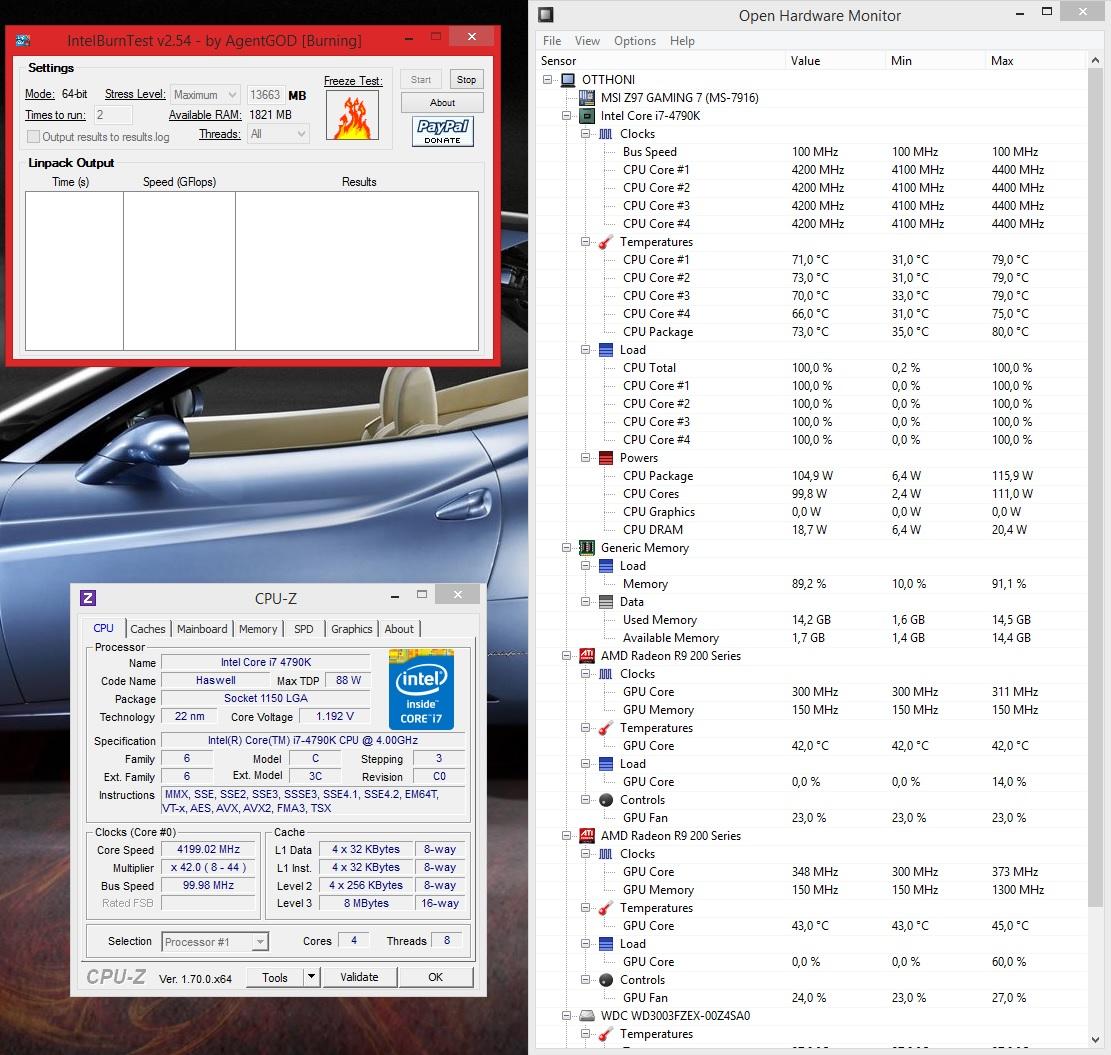Click the second GPU Controls sphere icon
Screen dimensions: 1111x1055
[x=606, y=980]
